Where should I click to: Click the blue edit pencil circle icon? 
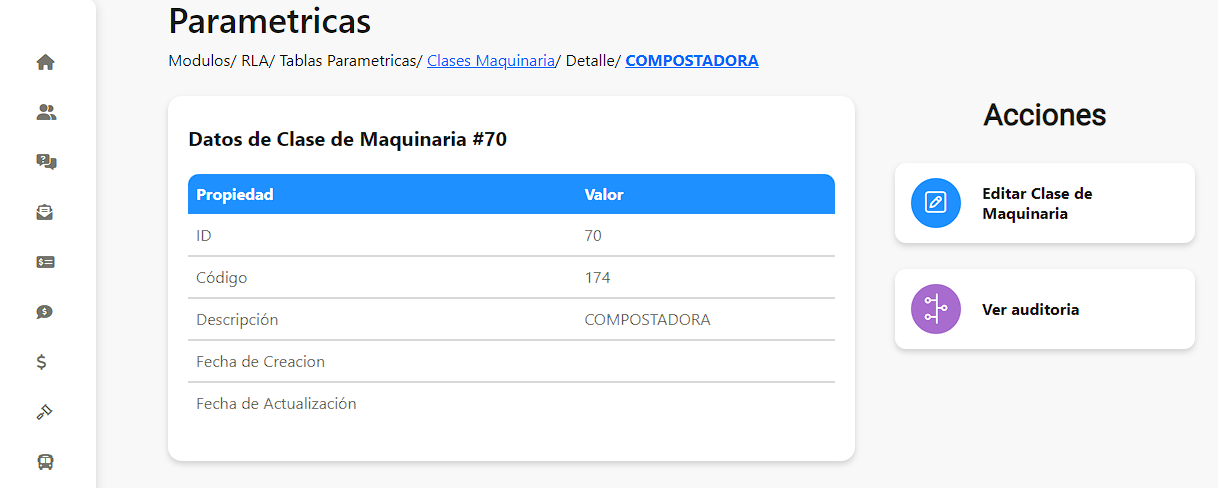point(936,203)
